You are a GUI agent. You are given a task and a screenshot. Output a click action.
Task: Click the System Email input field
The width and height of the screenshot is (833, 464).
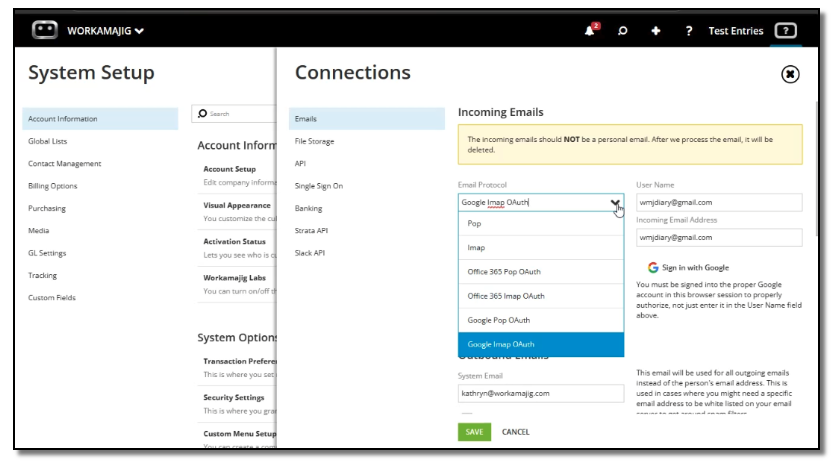click(x=541, y=393)
